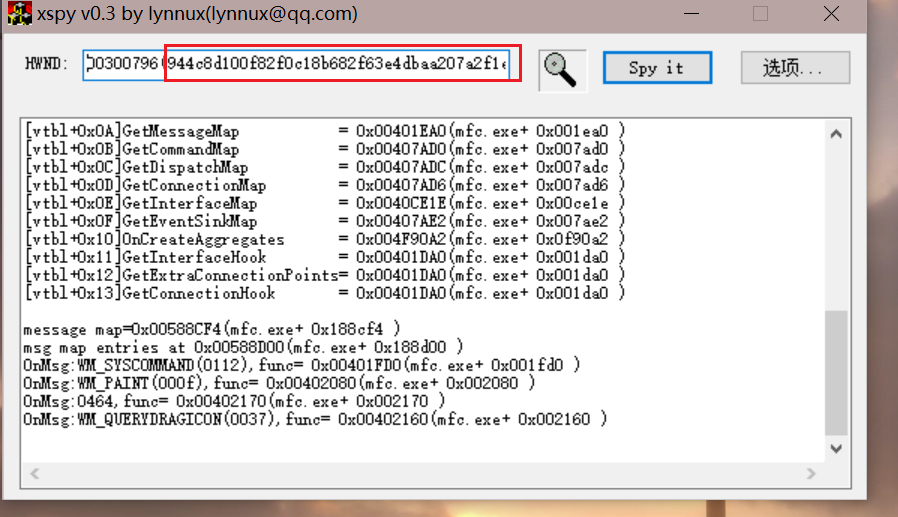Click the msg map entries line
The image size is (898, 517).
(x=243, y=348)
